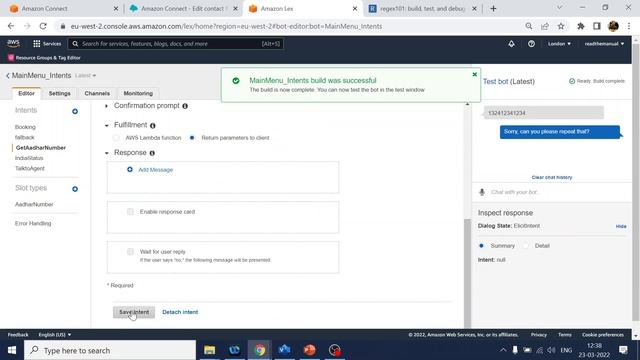Screen dimensions: 640x360
Task: Collapse the Response section
Action: pyautogui.click(x=107, y=153)
